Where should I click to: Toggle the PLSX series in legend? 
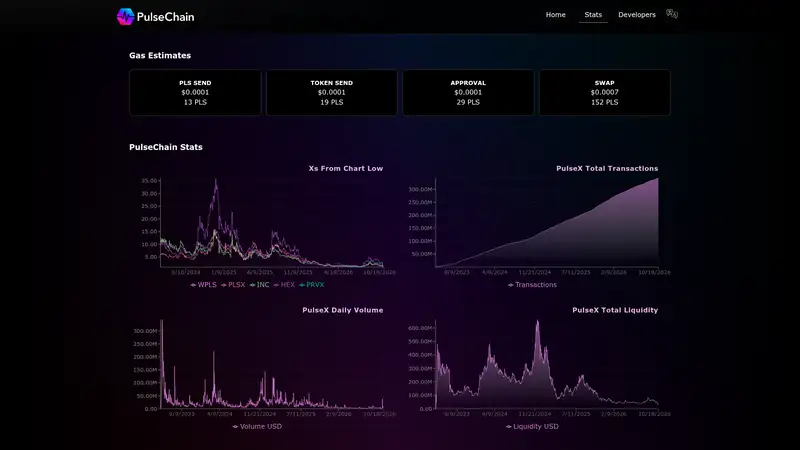point(233,285)
